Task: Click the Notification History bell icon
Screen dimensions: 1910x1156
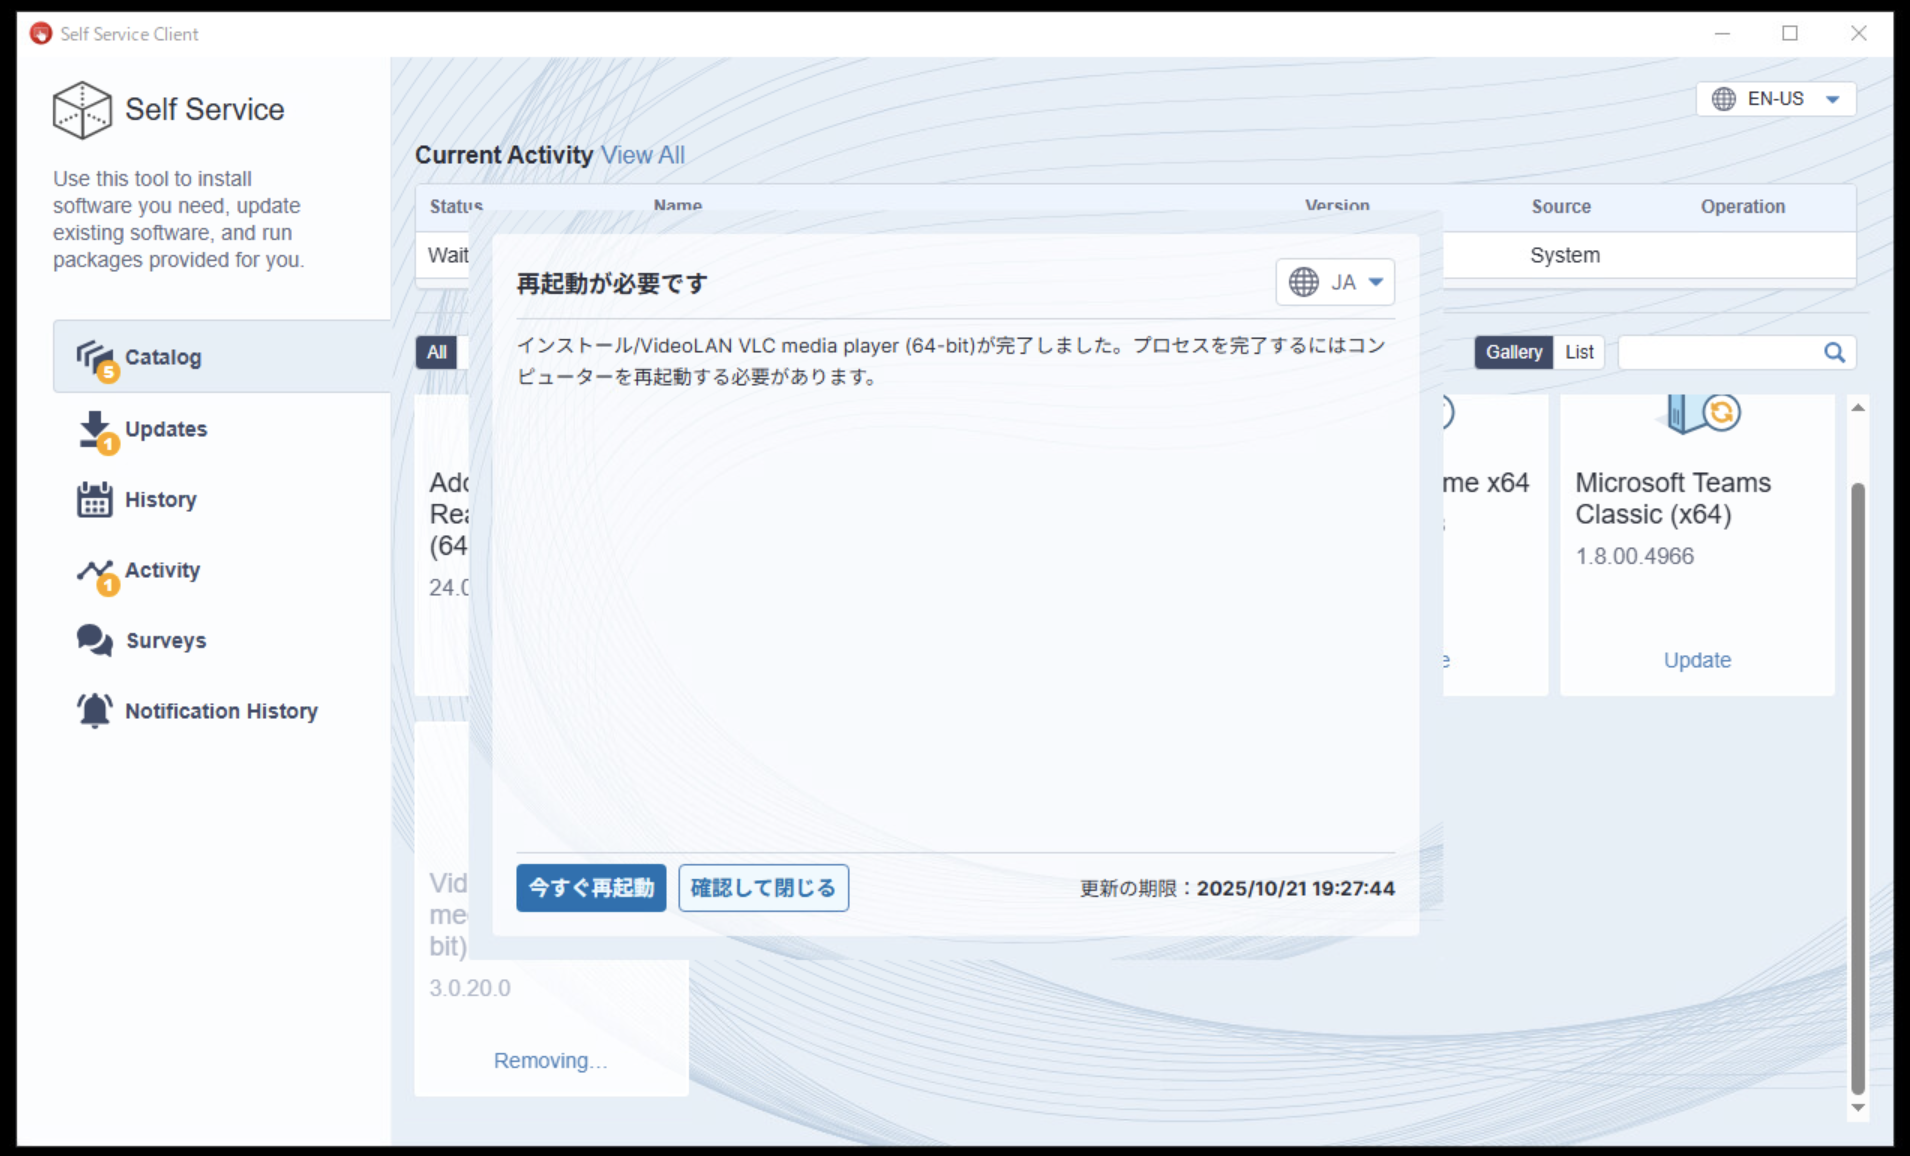Action: tap(95, 711)
